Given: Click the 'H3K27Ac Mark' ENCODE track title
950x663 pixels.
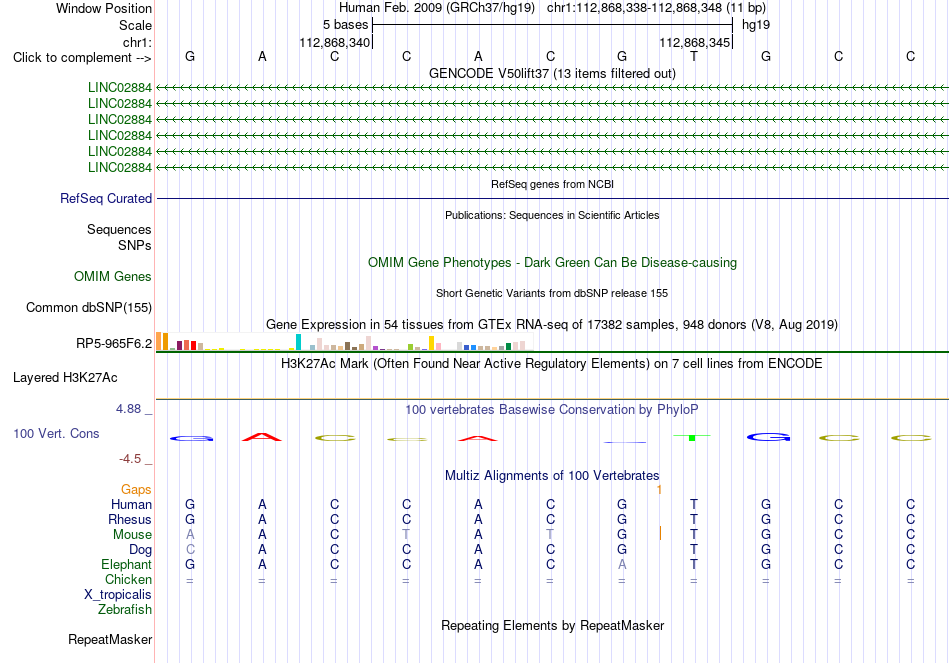Looking at the screenshot, I should click(552, 364).
